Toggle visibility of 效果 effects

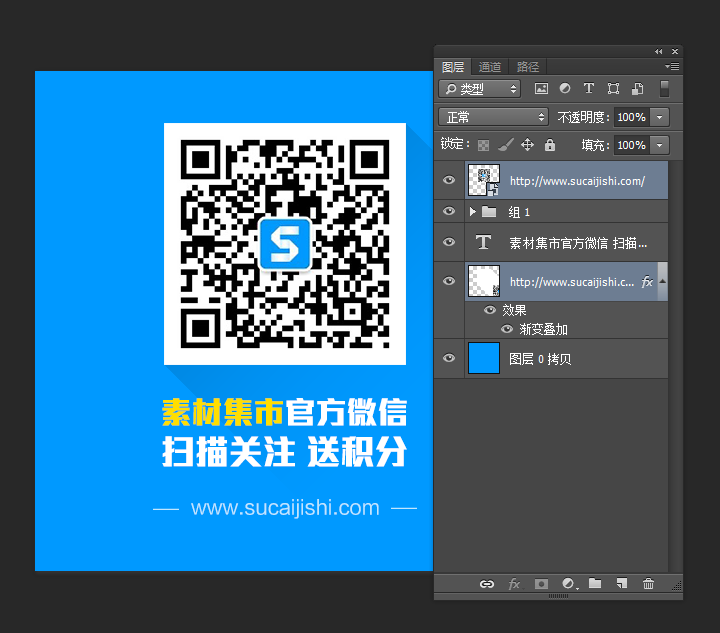point(490,310)
